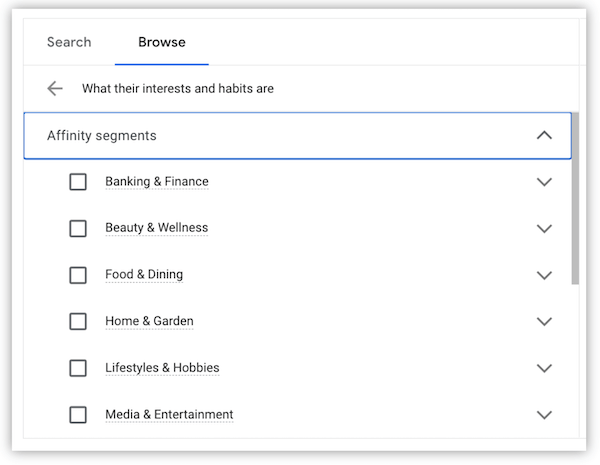600x465 pixels.
Task: Select the Browse tab
Action: click(161, 42)
